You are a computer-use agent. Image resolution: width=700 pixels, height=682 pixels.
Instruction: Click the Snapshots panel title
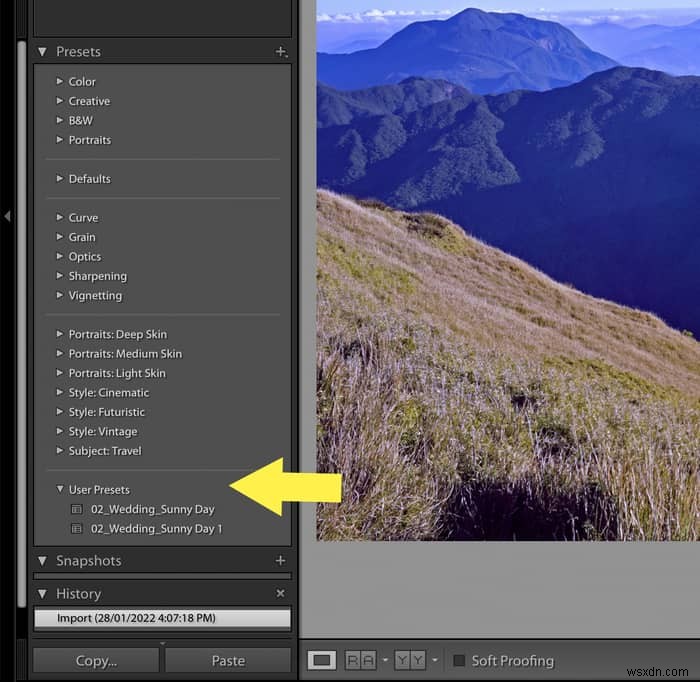[88, 561]
